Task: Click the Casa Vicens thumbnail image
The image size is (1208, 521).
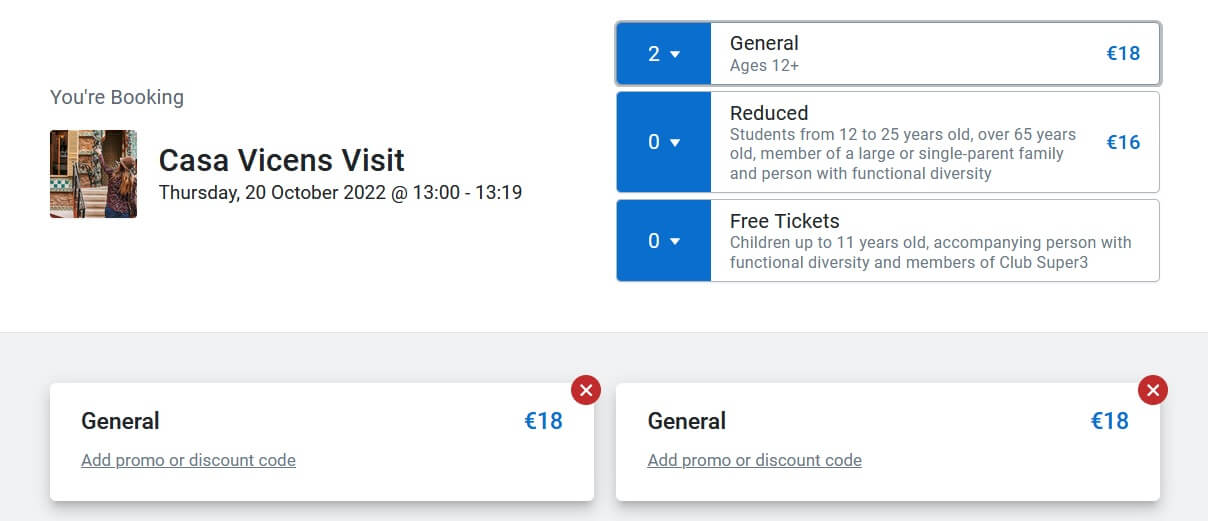Action: [93, 174]
